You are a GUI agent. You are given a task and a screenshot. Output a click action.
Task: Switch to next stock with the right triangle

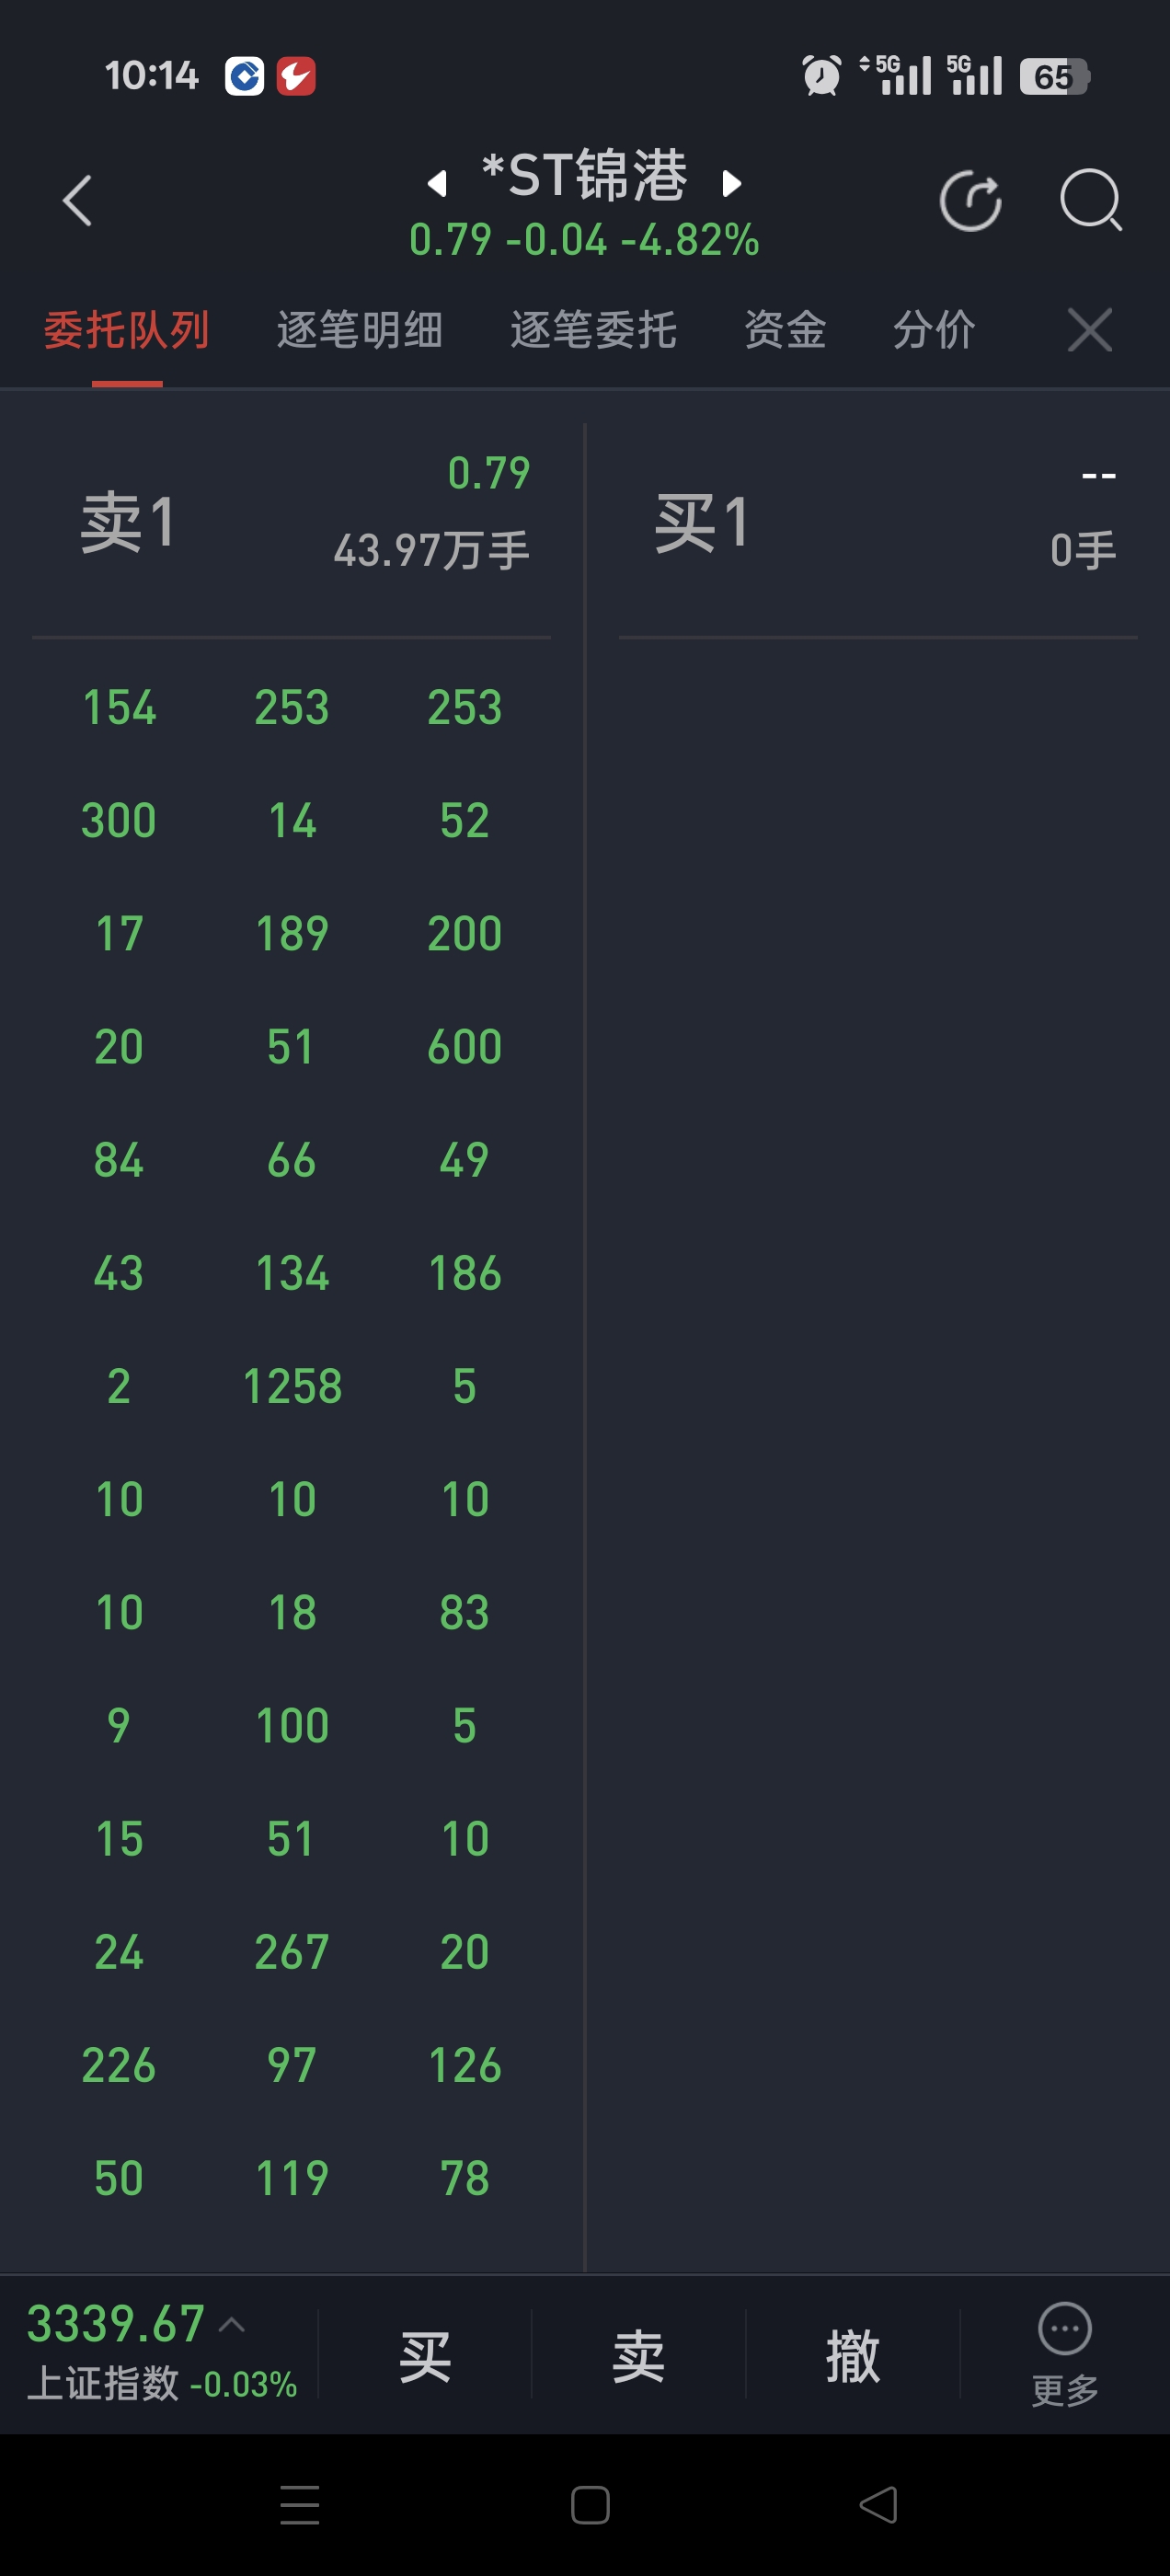pyautogui.click(x=732, y=183)
